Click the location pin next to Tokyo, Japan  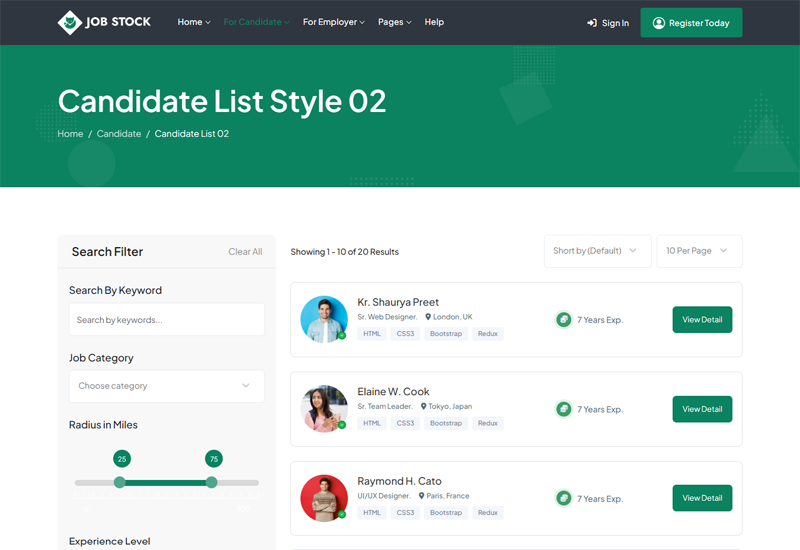(x=423, y=406)
